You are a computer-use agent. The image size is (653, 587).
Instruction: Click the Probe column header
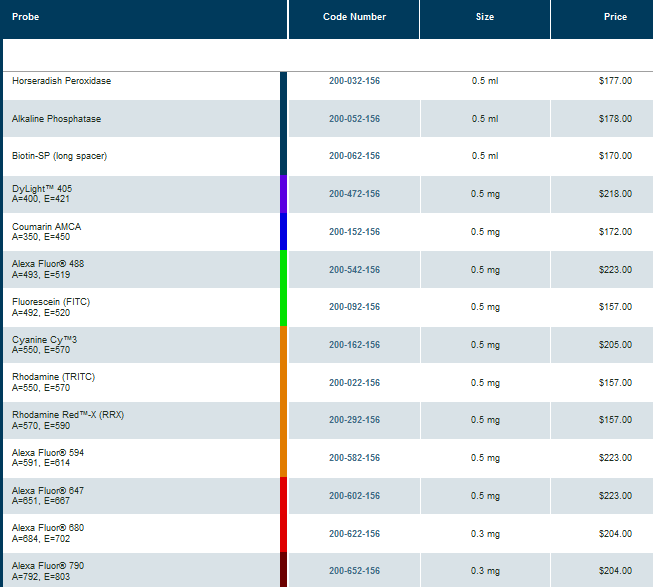[26, 17]
